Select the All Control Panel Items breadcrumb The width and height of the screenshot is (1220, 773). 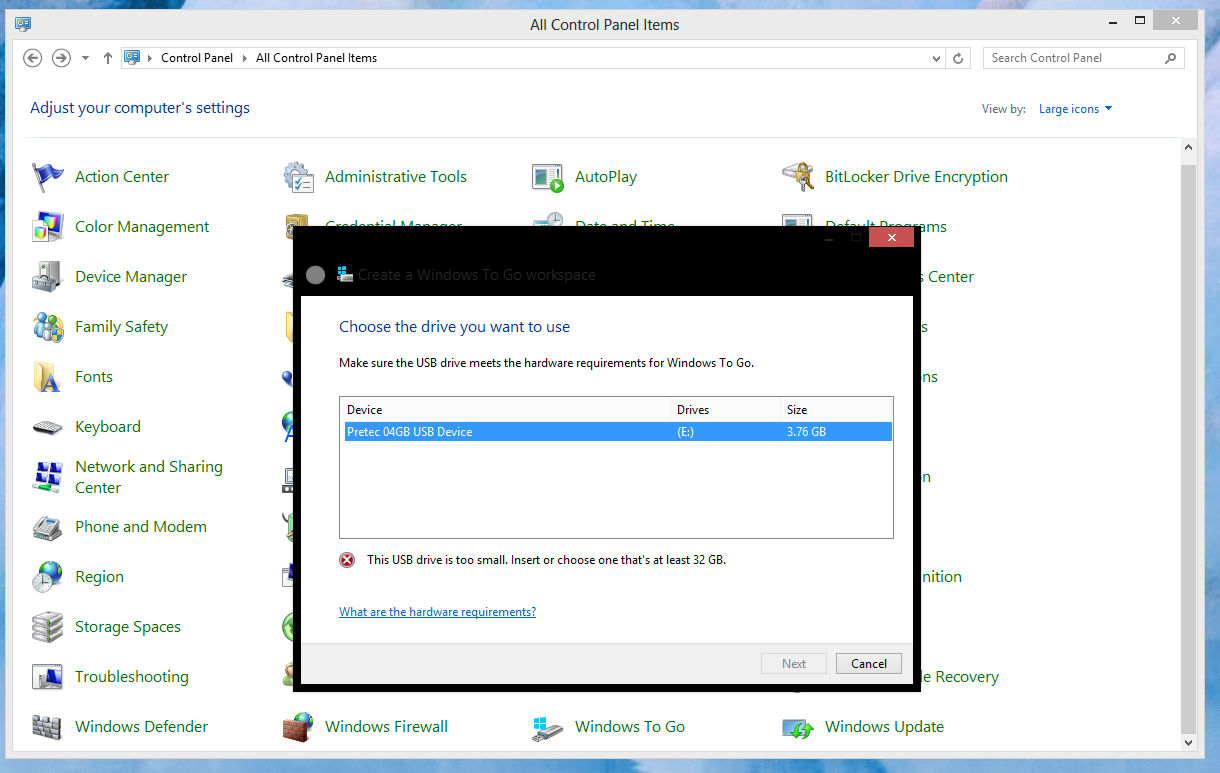tap(316, 58)
